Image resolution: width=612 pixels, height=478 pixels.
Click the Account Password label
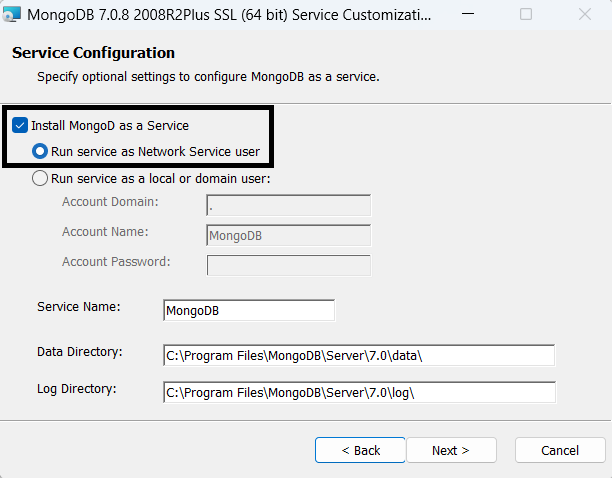(x=116, y=261)
